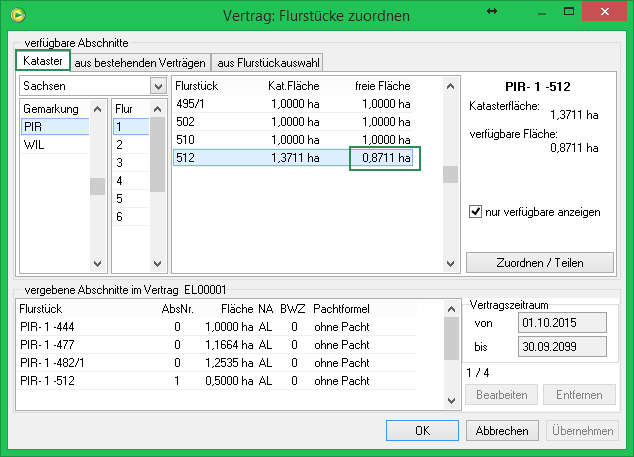
Task: Cancel via the Abbrechen button
Action: point(502,431)
